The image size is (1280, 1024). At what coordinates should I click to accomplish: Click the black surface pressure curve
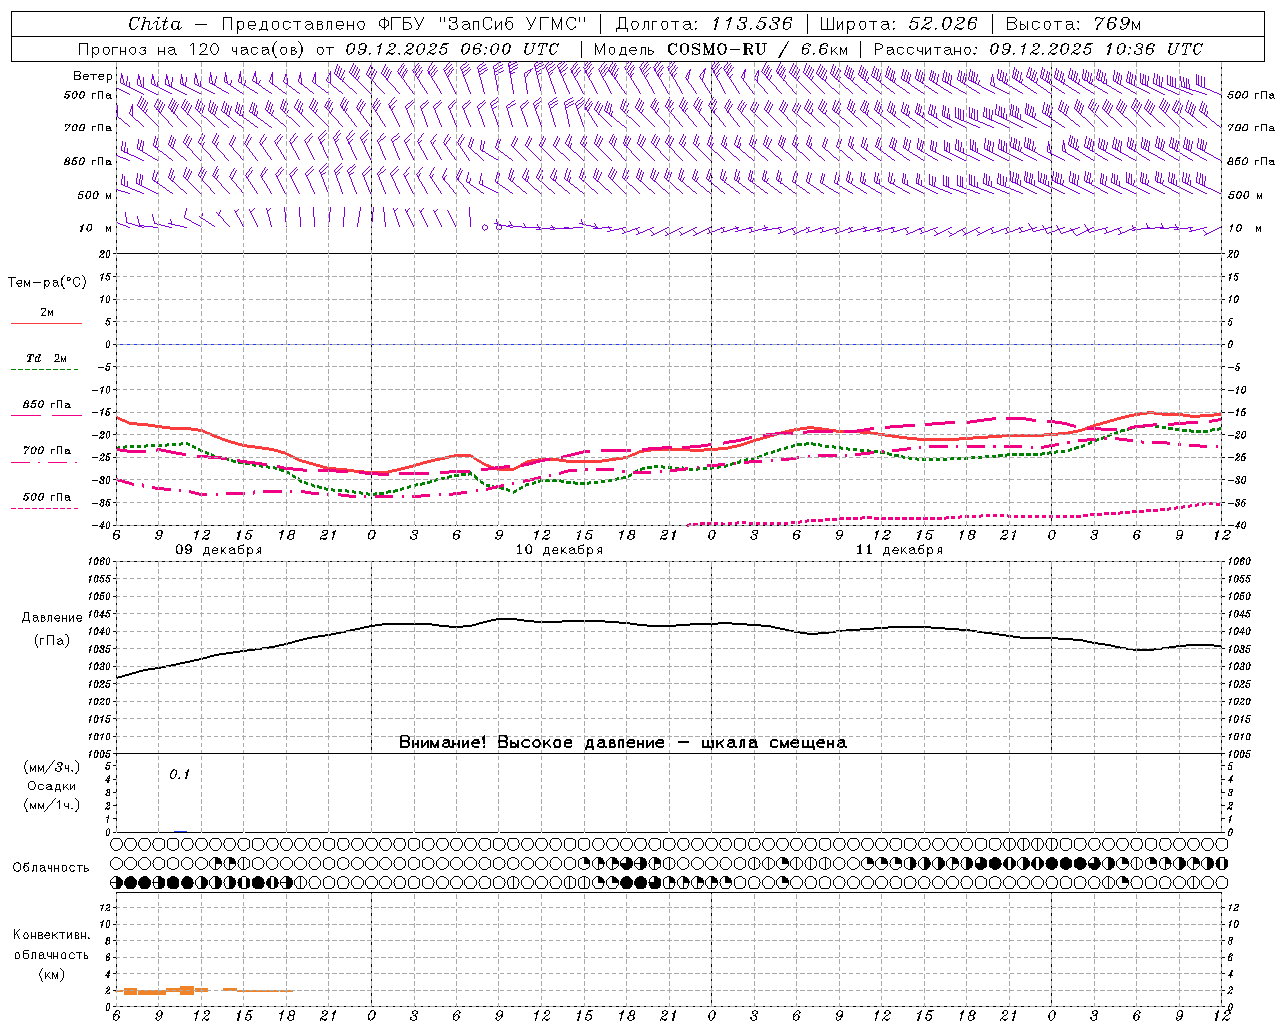(669, 626)
